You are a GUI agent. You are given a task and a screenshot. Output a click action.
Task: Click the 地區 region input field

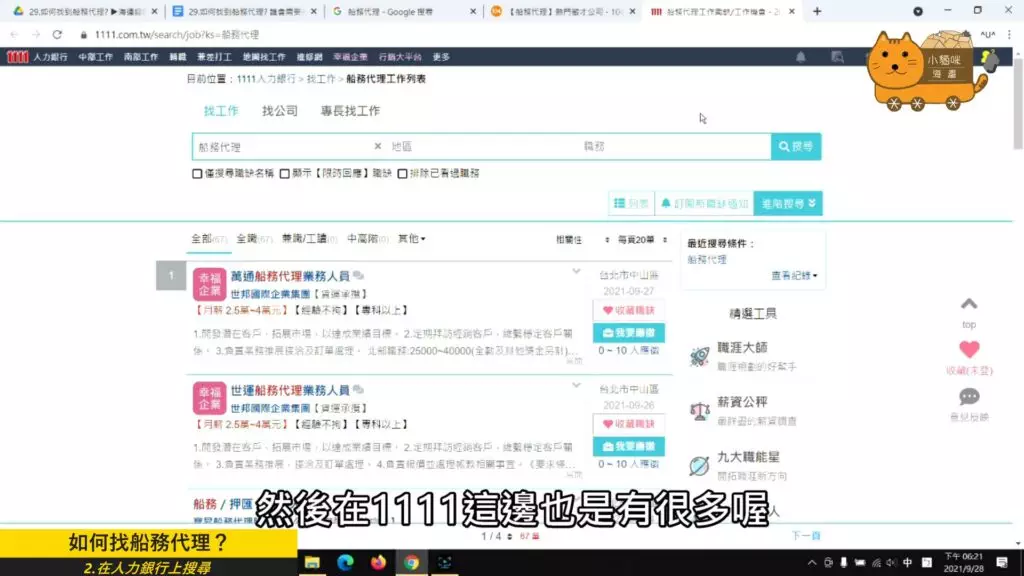[x=482, y=146]
